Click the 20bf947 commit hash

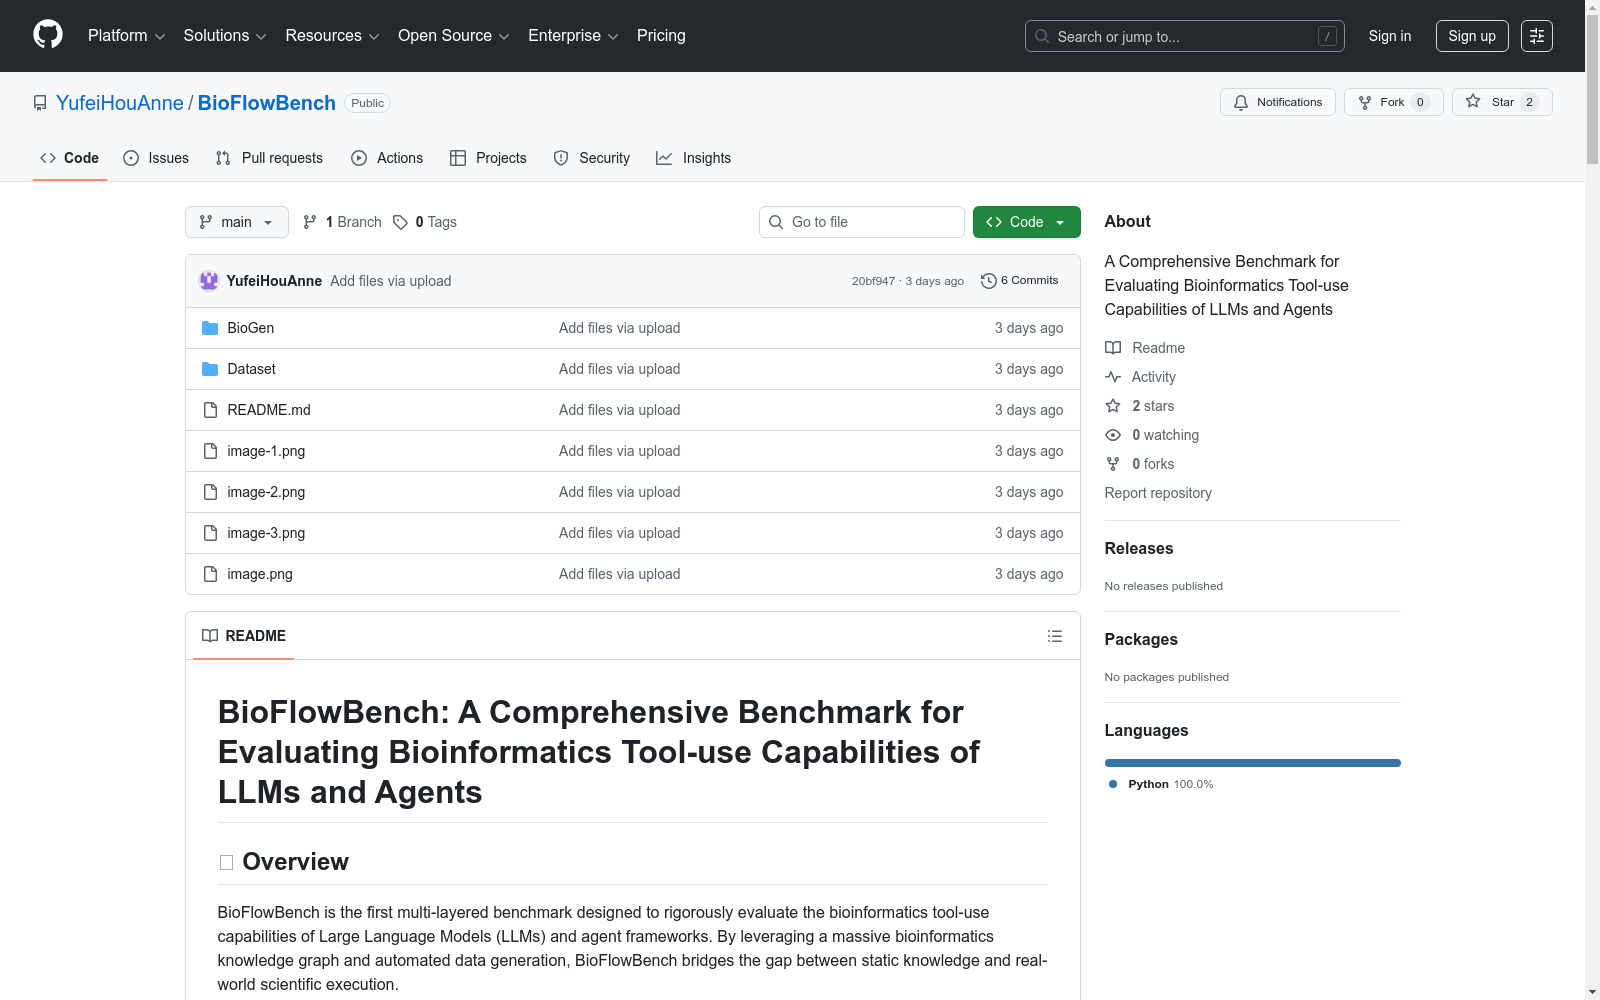873,281
